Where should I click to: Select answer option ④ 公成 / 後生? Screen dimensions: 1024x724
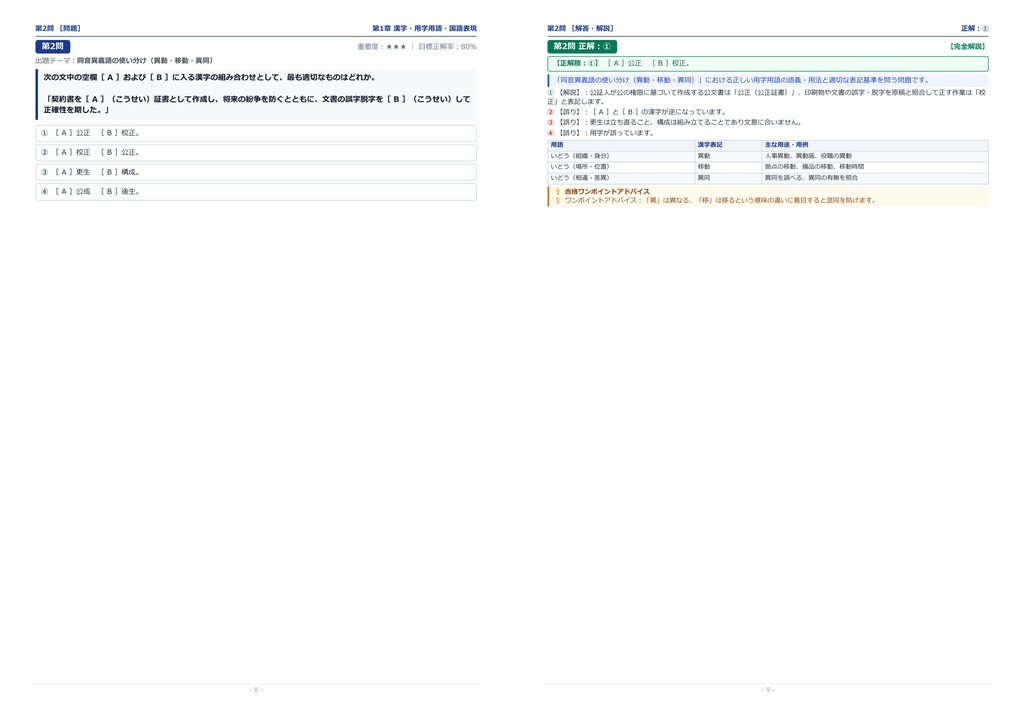pyautogui.click(x=256, y=192)
